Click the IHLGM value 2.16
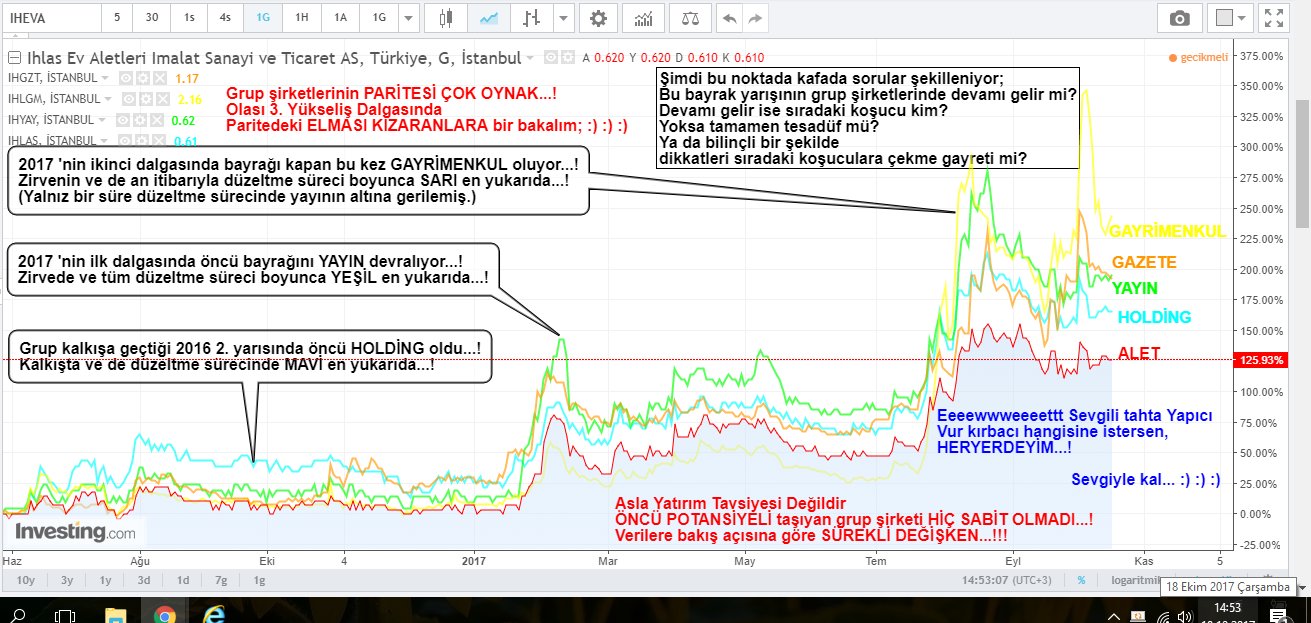The image size is (1311, 623). pyautogui.click(x=190, y=99)
